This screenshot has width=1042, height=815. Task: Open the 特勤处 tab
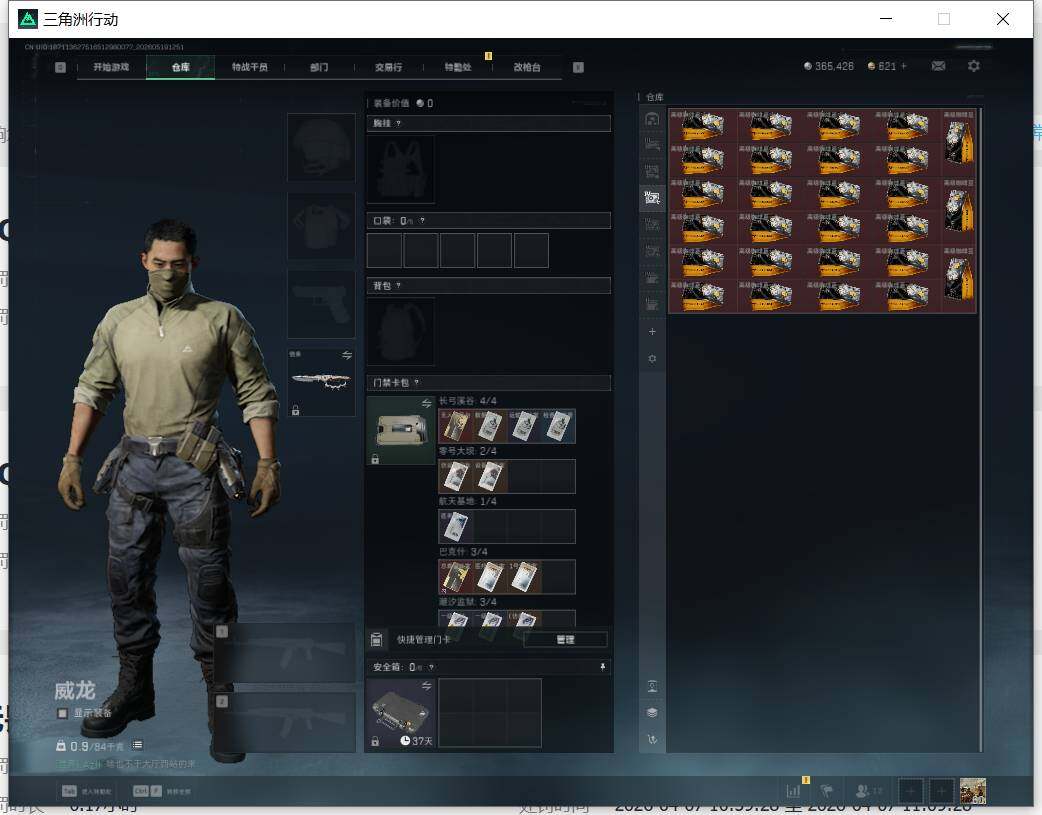pos(458,67)
